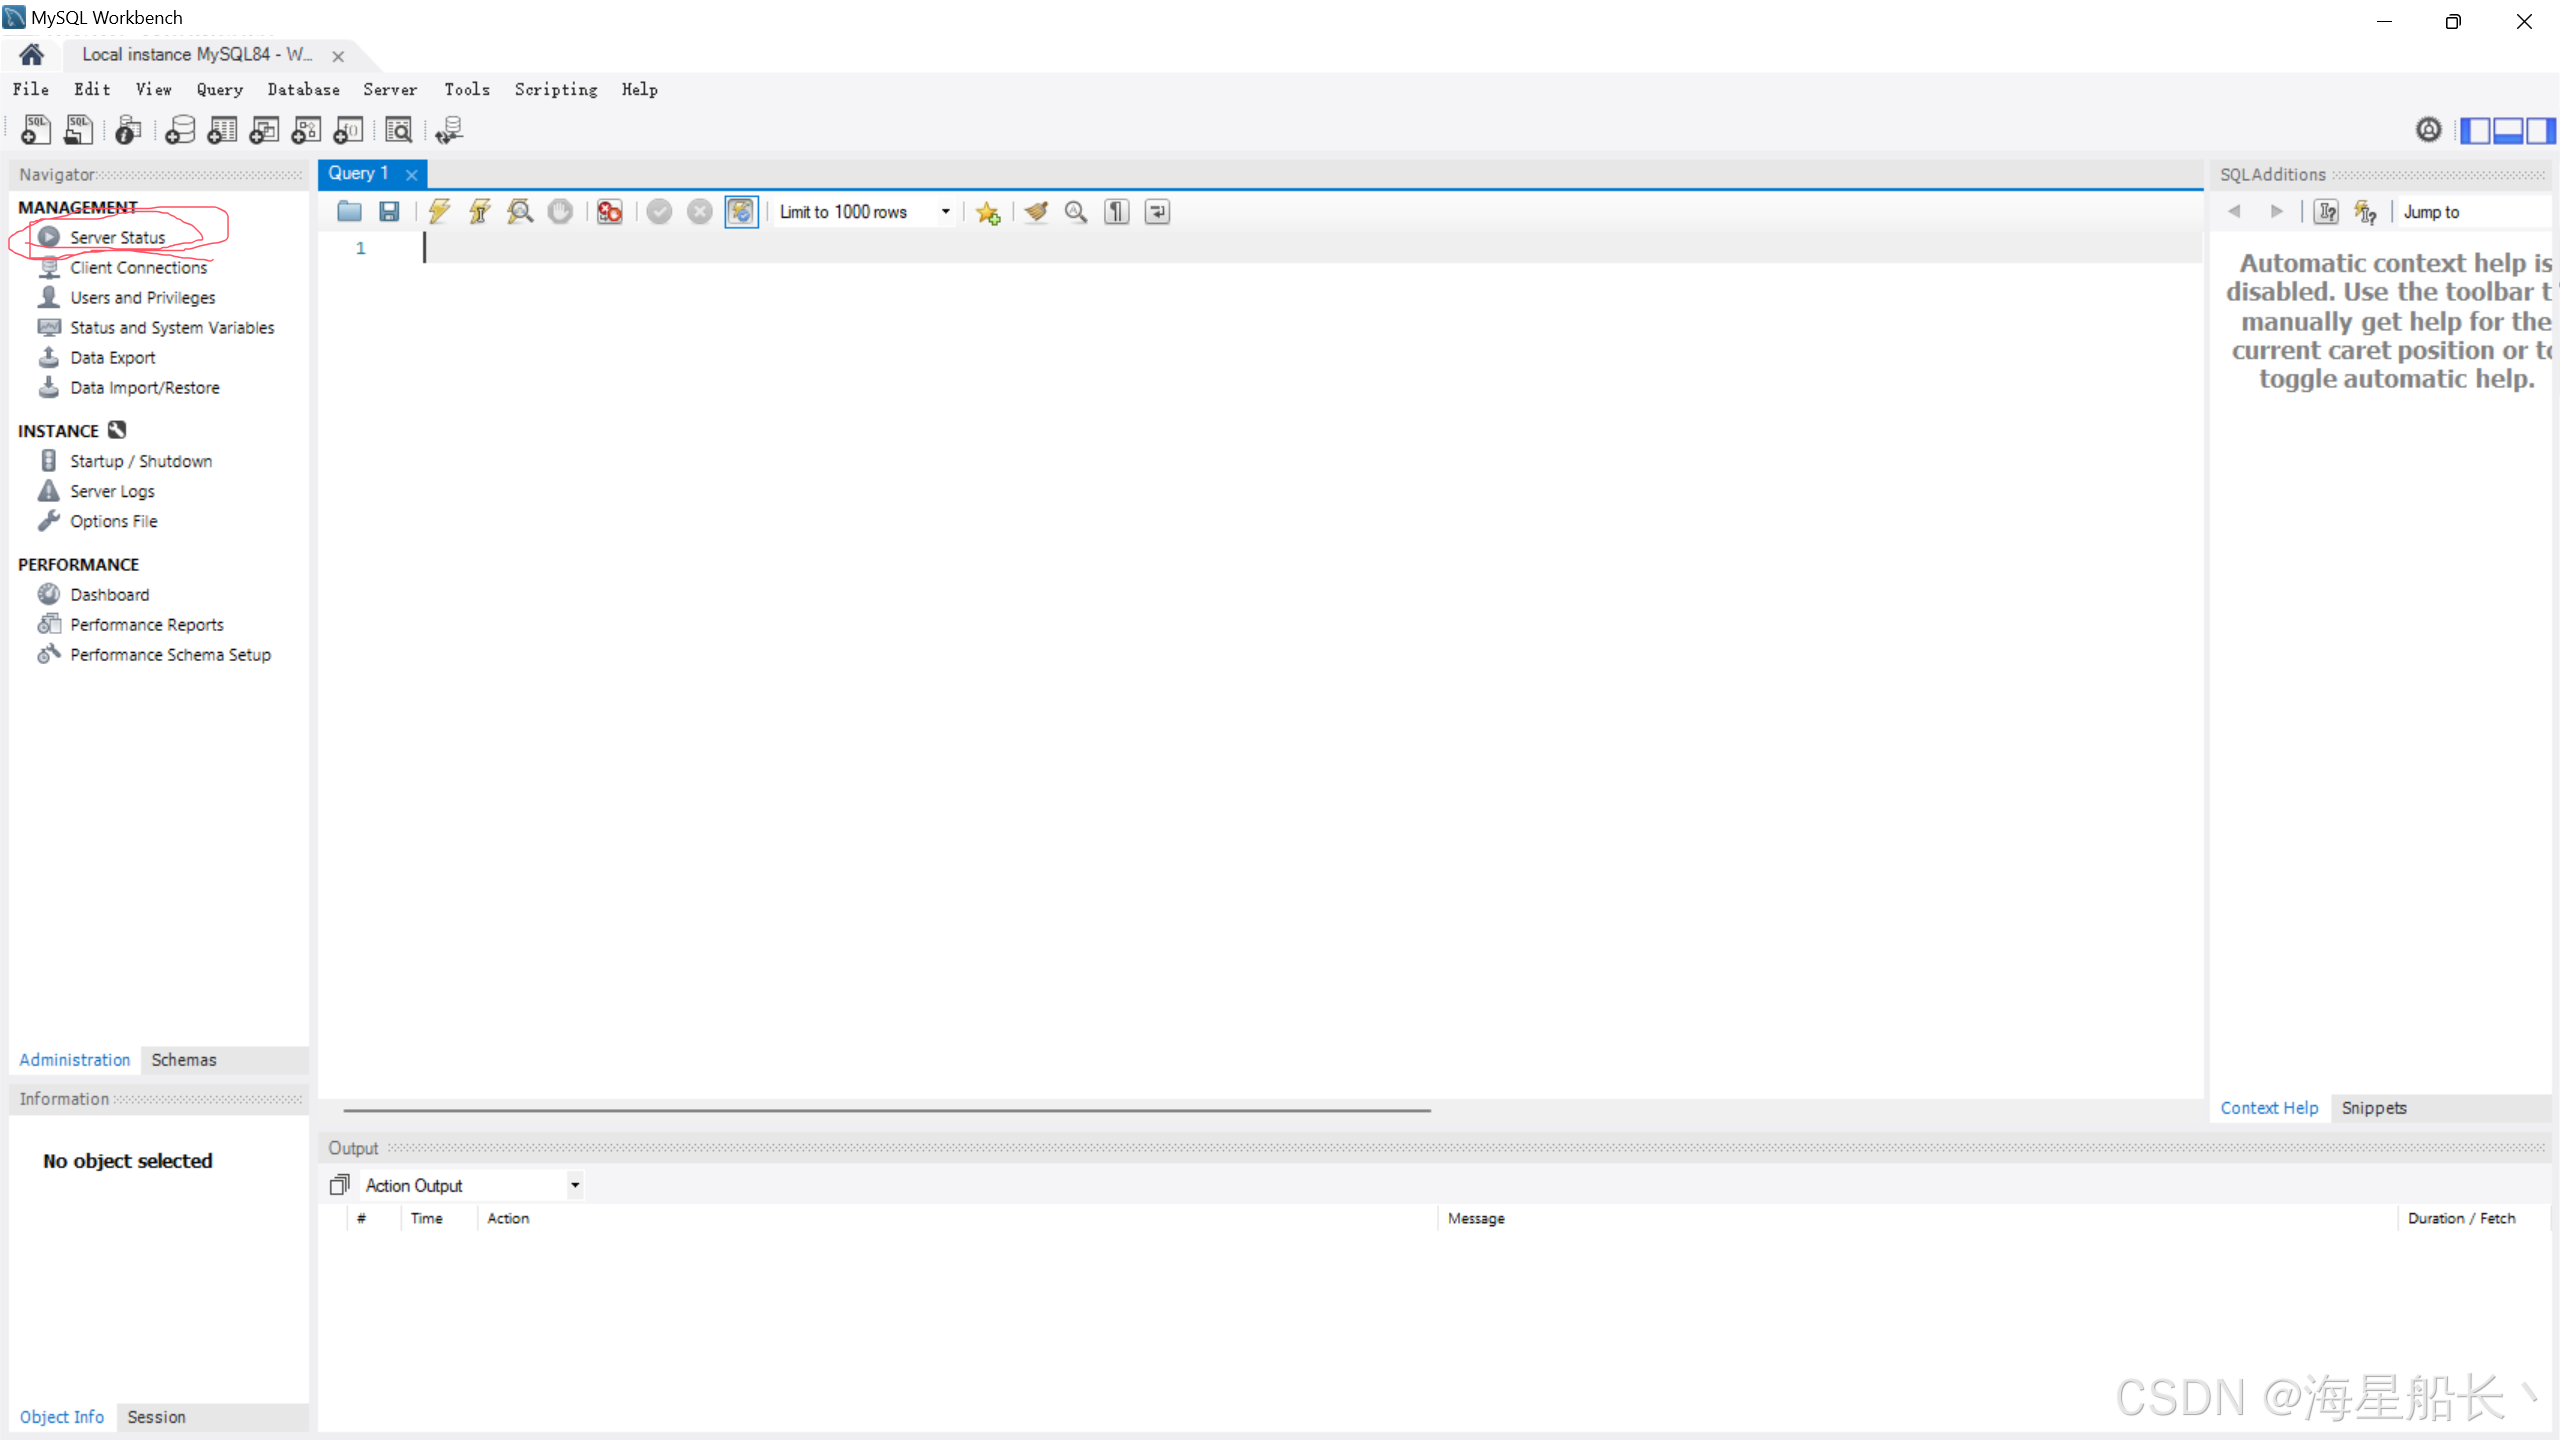The width and height of the screenshot is (2561, 1440).
Task: Open the Server menu
Action: point(390,89)
